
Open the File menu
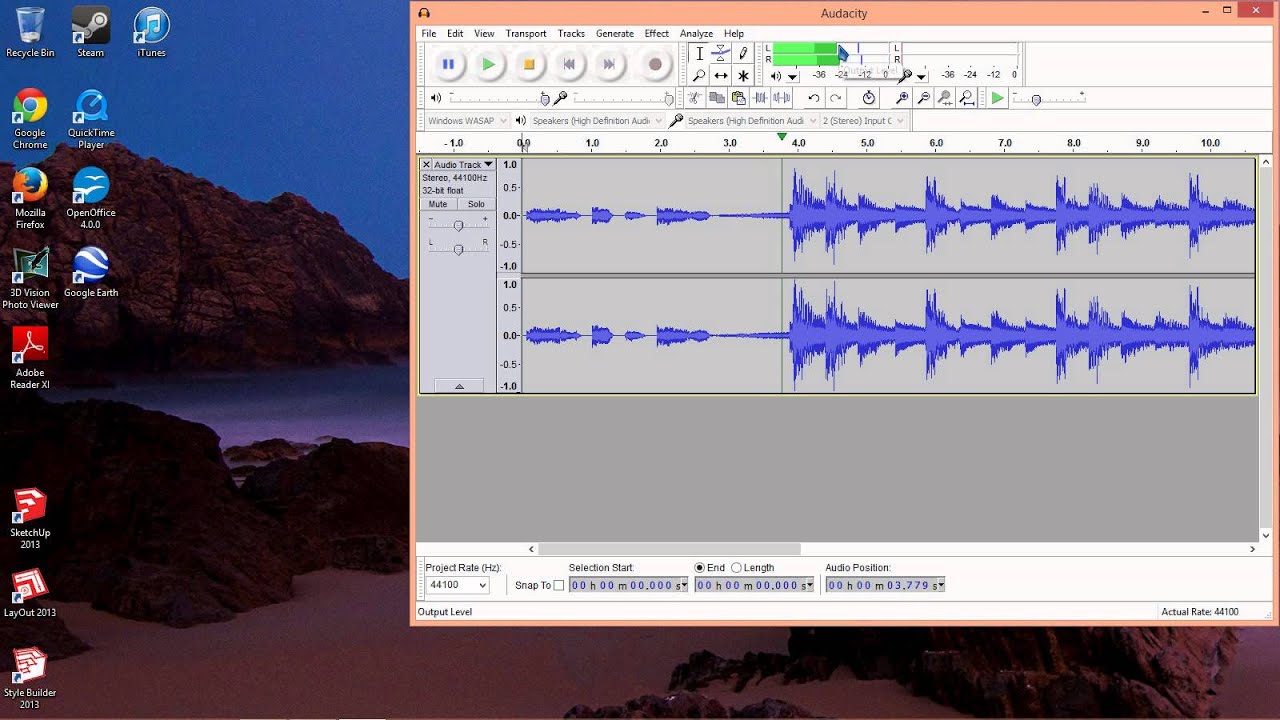pyautogui.click(x=429, y=33)
